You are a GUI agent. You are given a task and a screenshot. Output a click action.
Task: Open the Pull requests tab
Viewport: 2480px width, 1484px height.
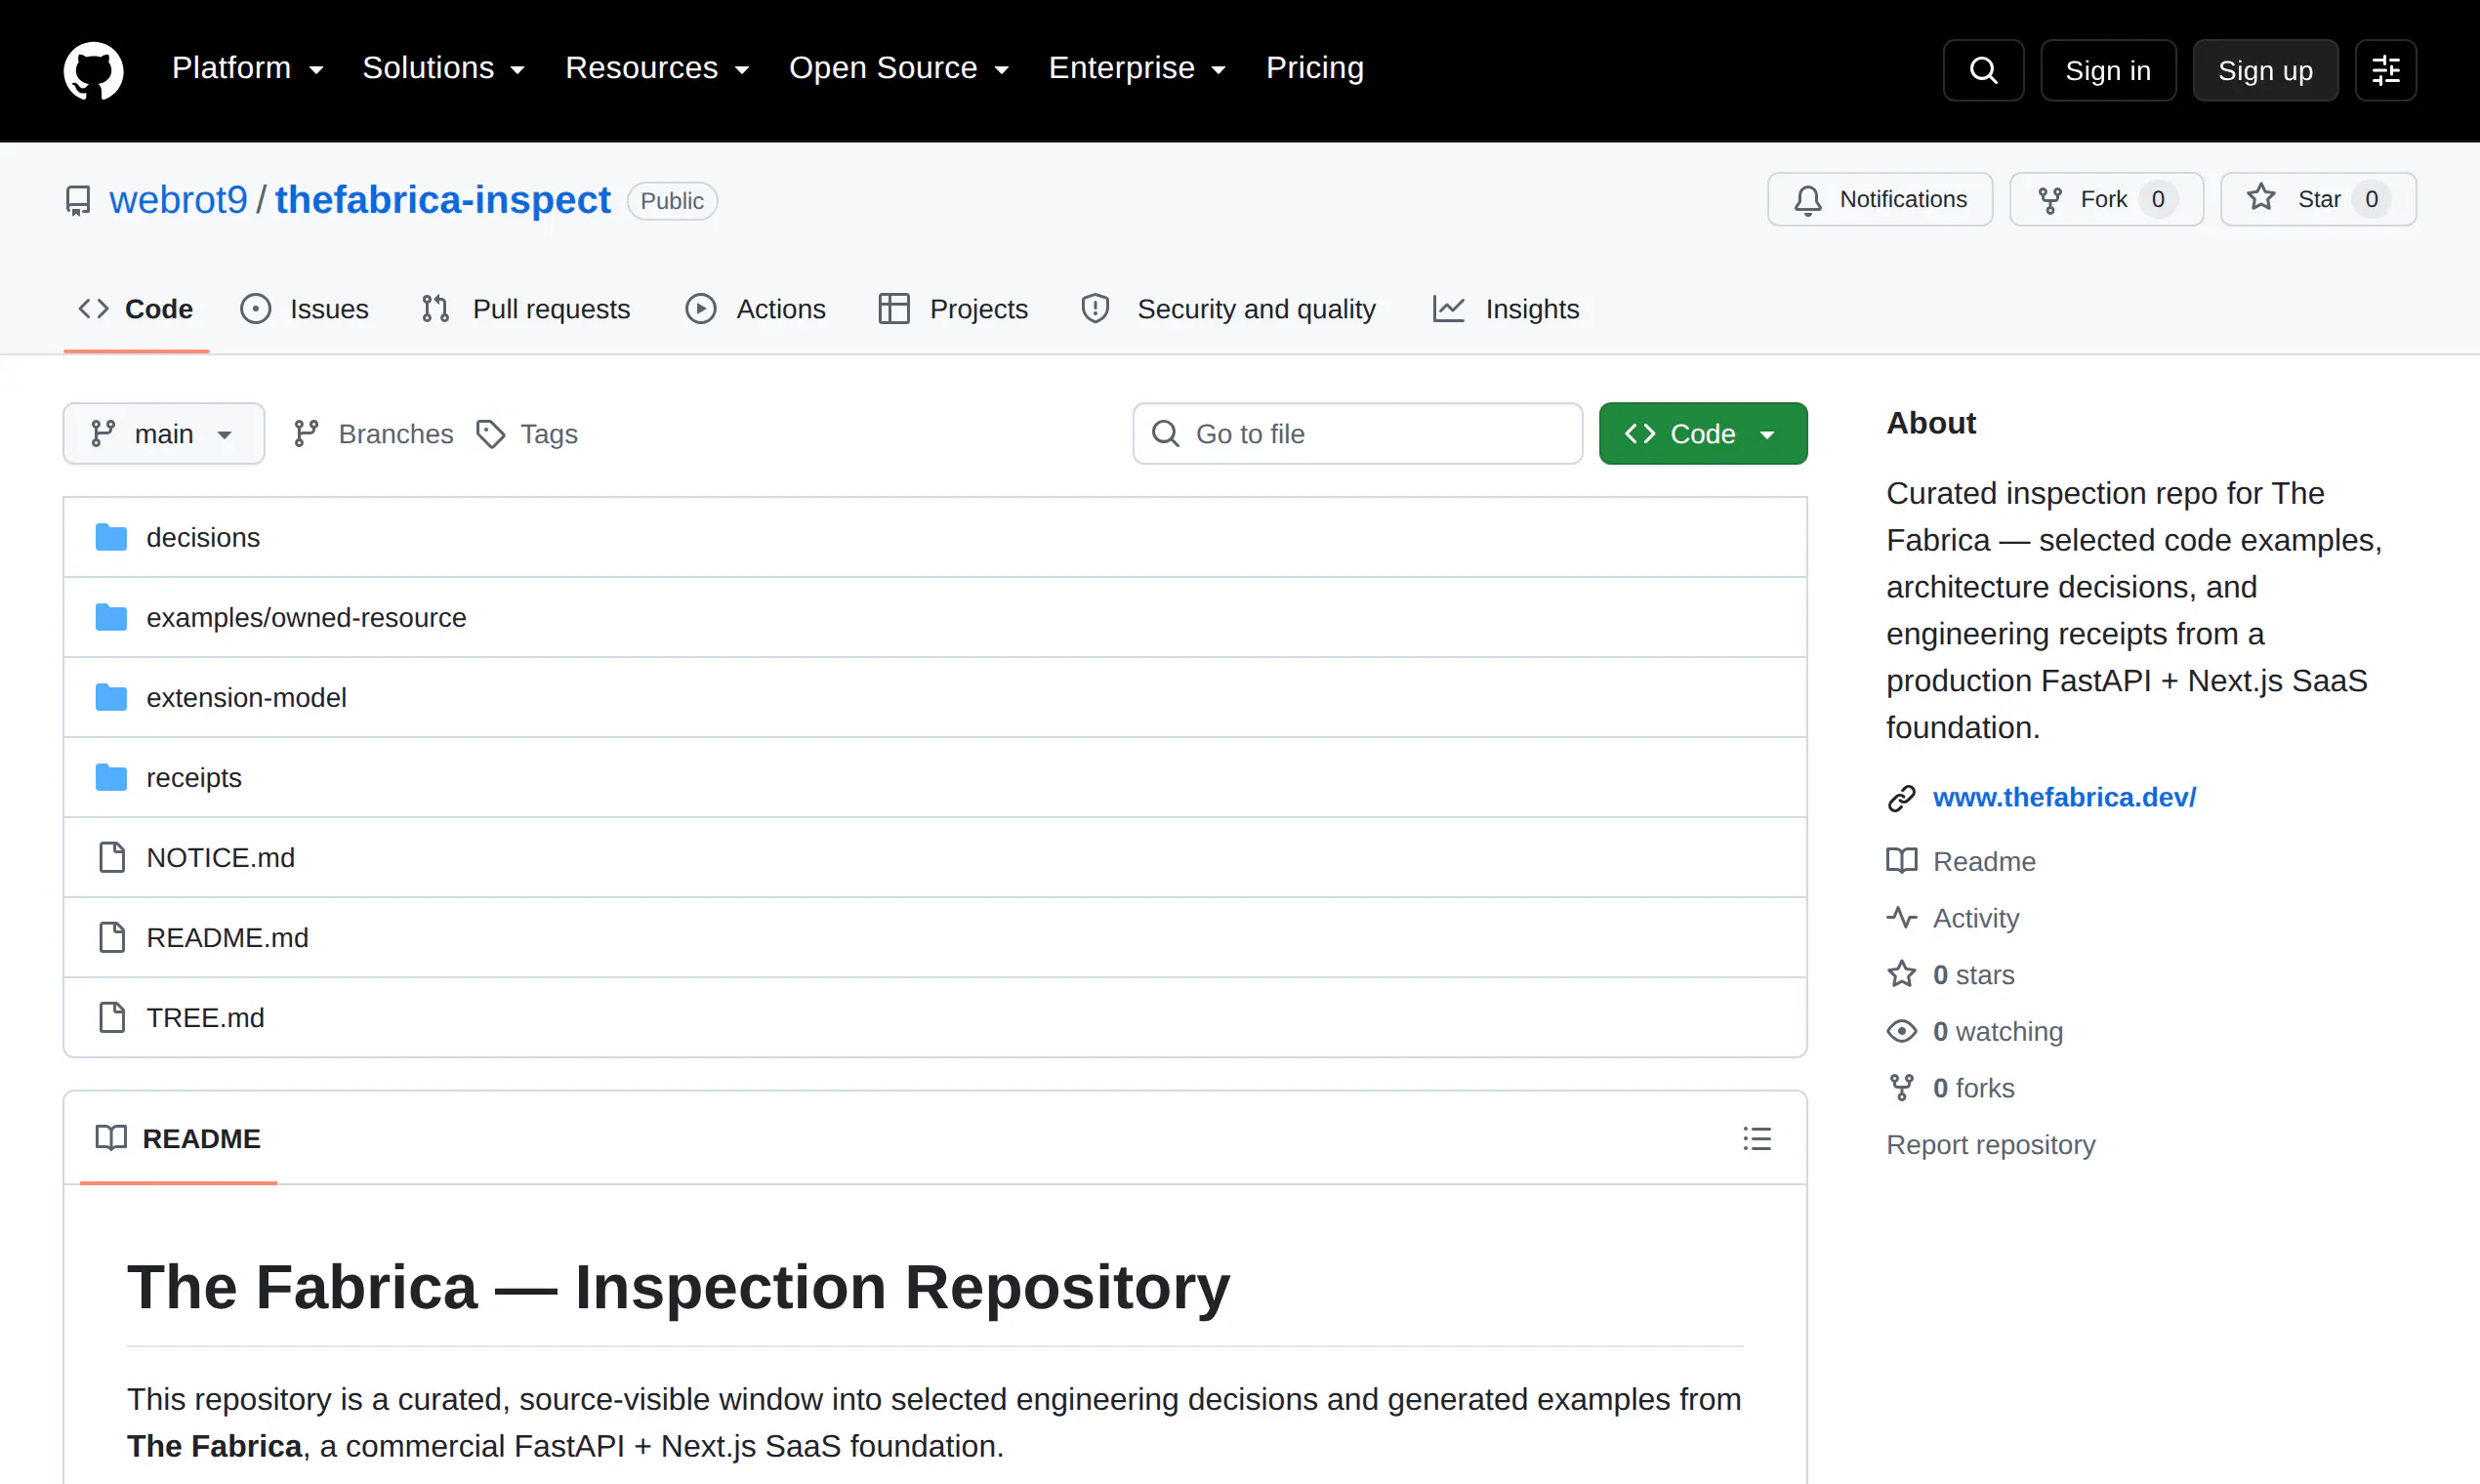click(526, 309)
